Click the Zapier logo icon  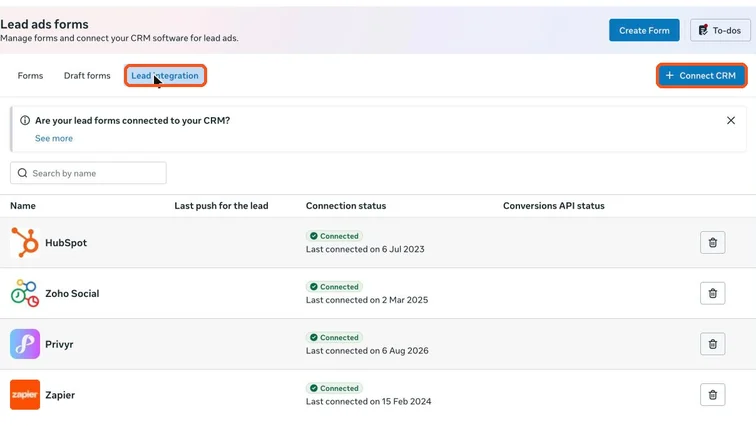point(25,395)
